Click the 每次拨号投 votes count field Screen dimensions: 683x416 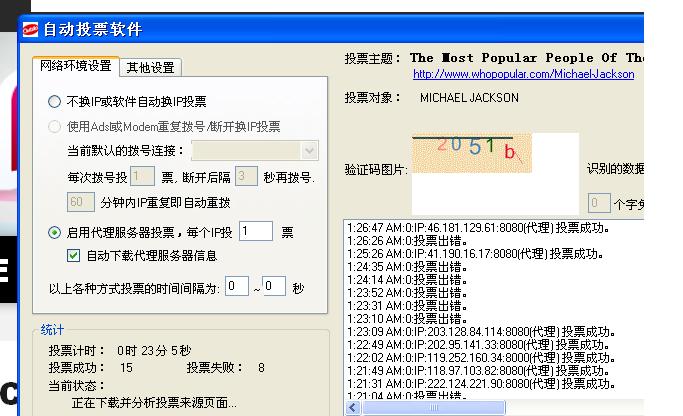click(141, 177)
